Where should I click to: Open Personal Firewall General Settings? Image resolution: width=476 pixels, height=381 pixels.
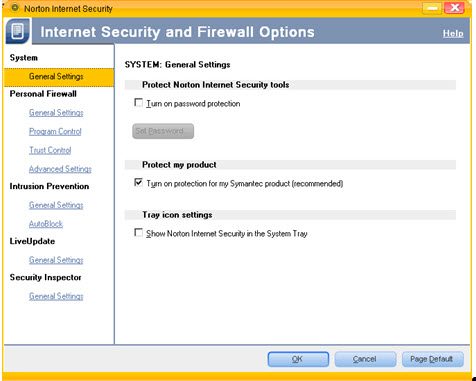(x=56, y=113)
